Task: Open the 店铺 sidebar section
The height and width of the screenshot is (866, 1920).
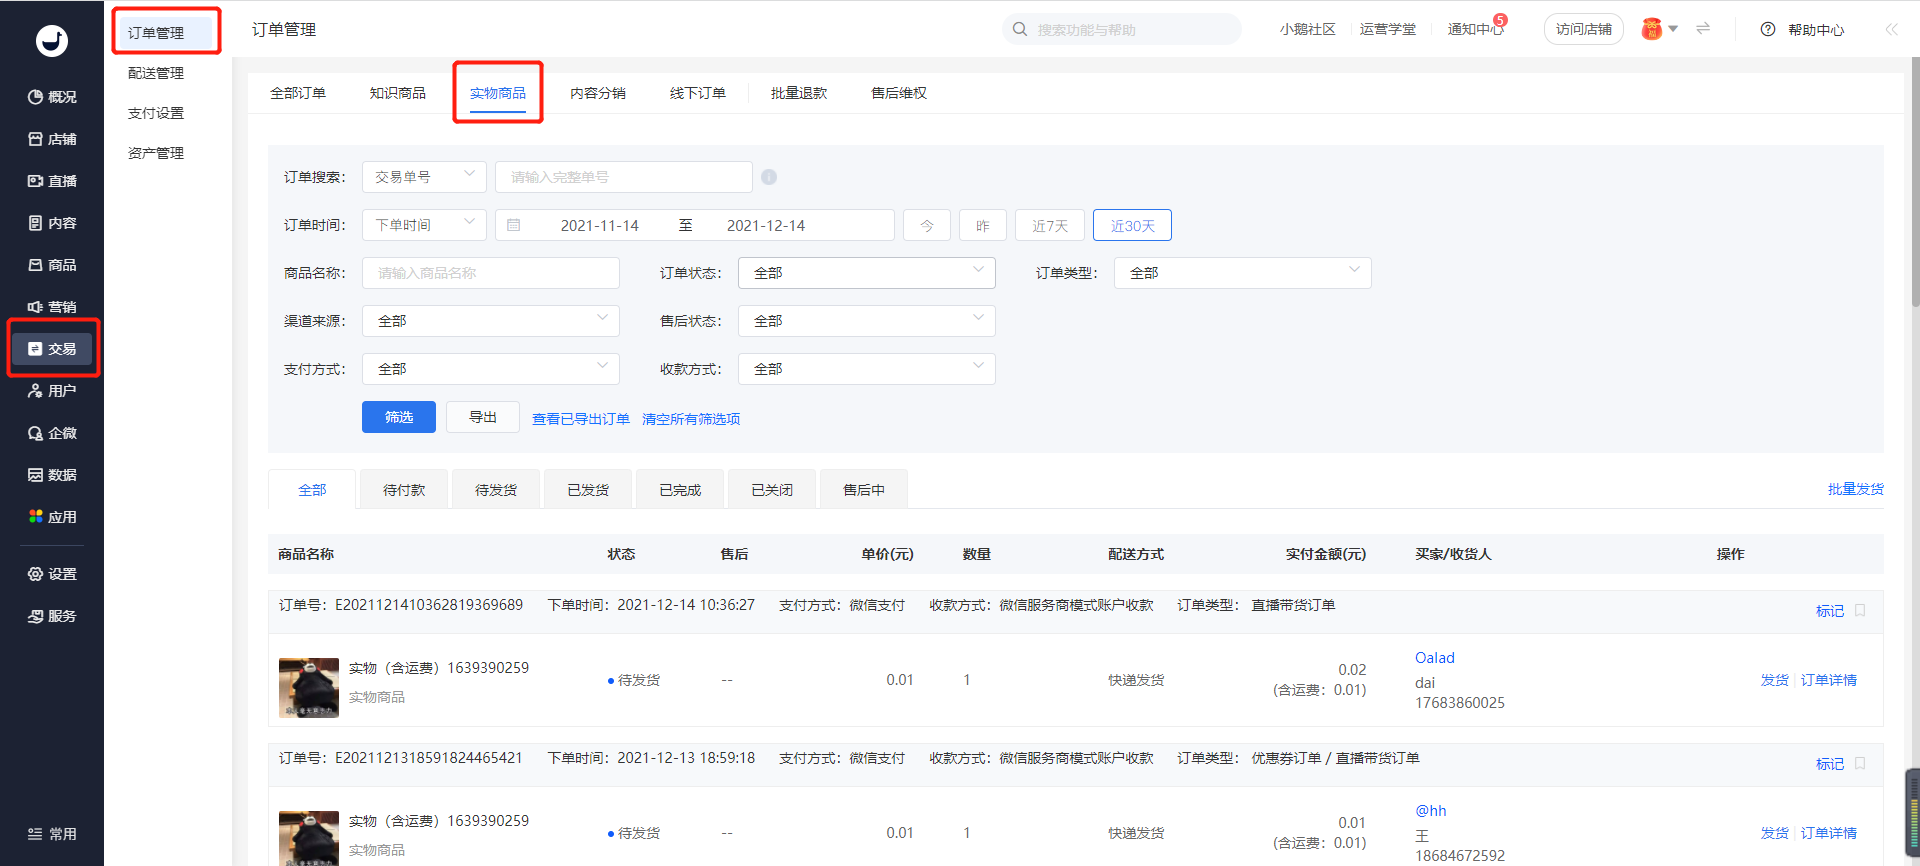Action: (x=52, y=139)
